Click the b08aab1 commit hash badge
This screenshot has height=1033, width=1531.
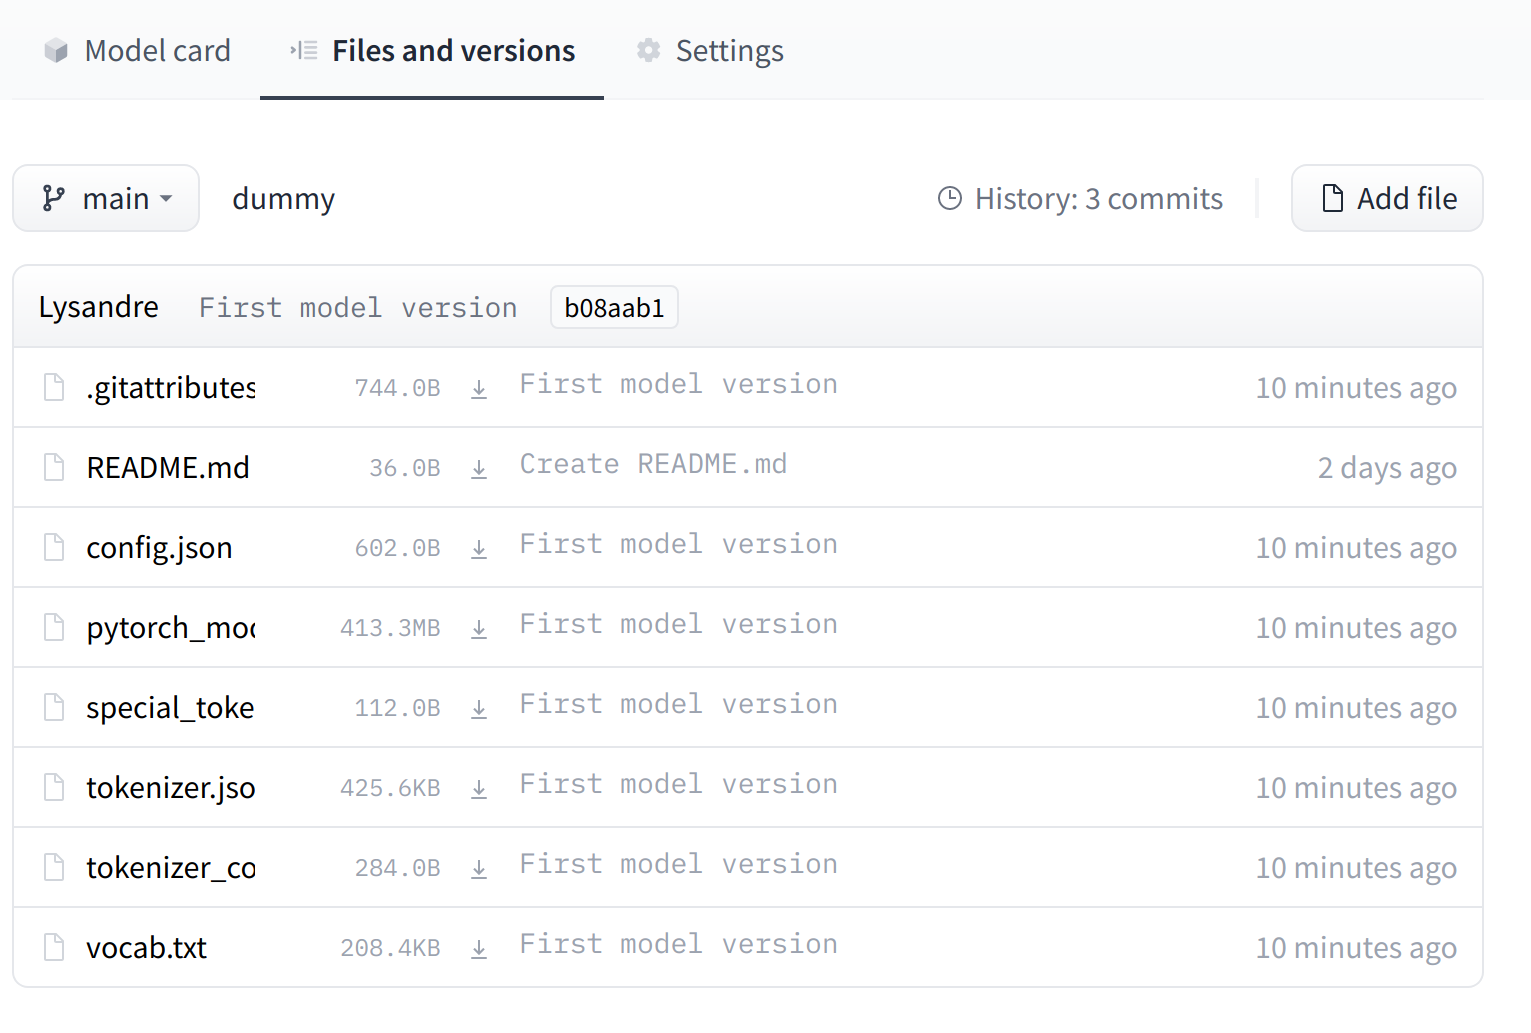click(613, 306)
